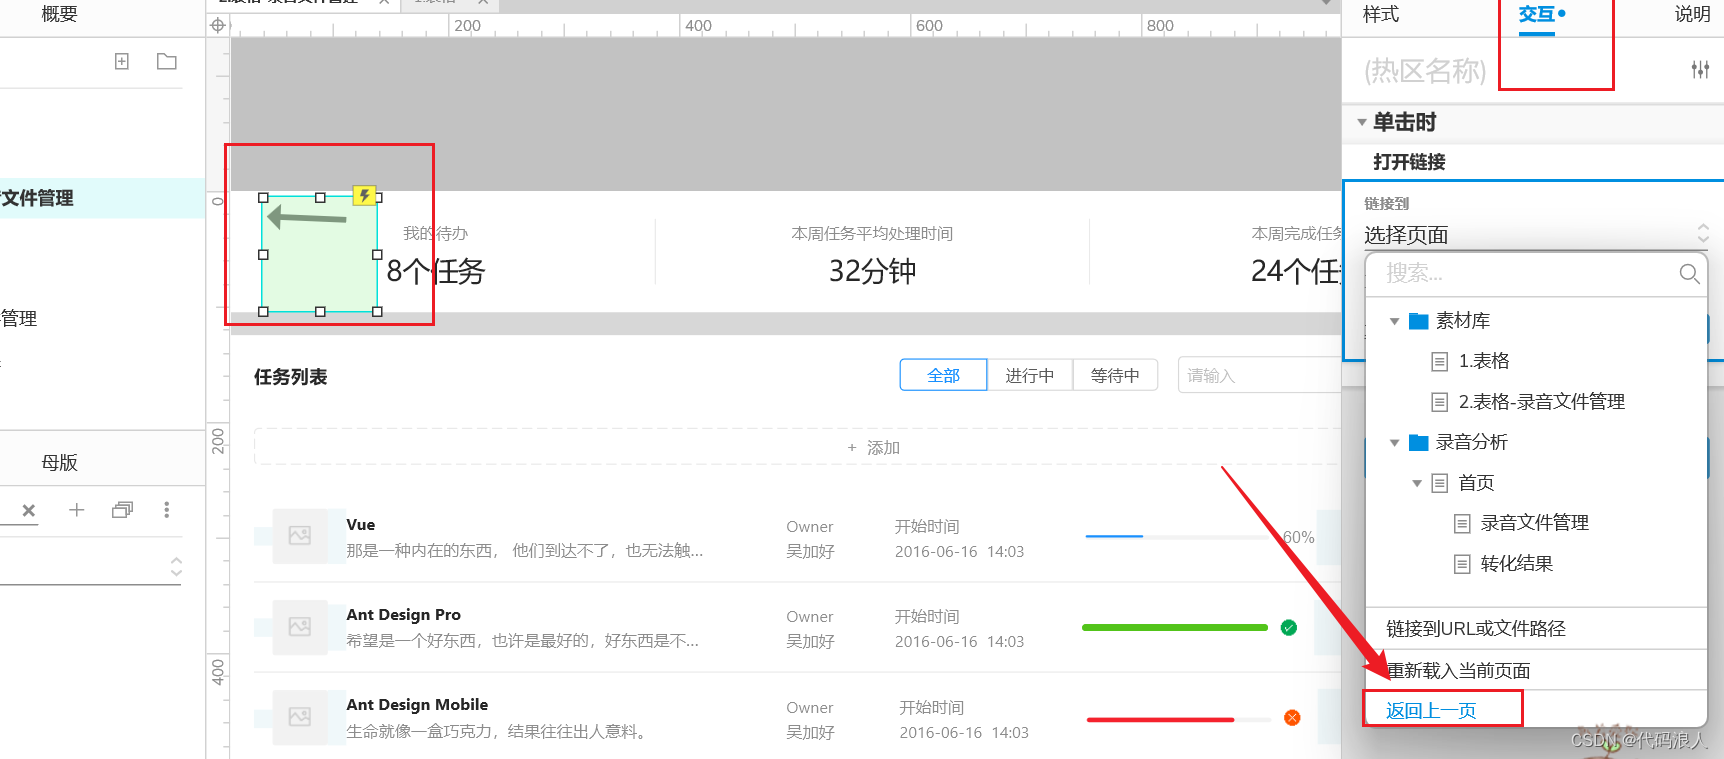Click the 32分钟 statistic value
Screen dimensions: 1724x759
[872, 271]
